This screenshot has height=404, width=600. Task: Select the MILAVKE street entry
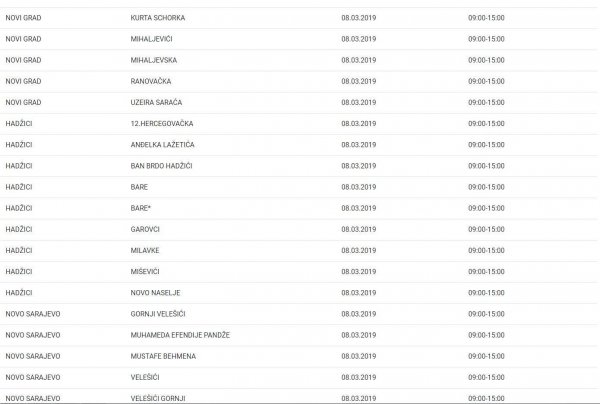pyautogui.click(x=146, y=250)
